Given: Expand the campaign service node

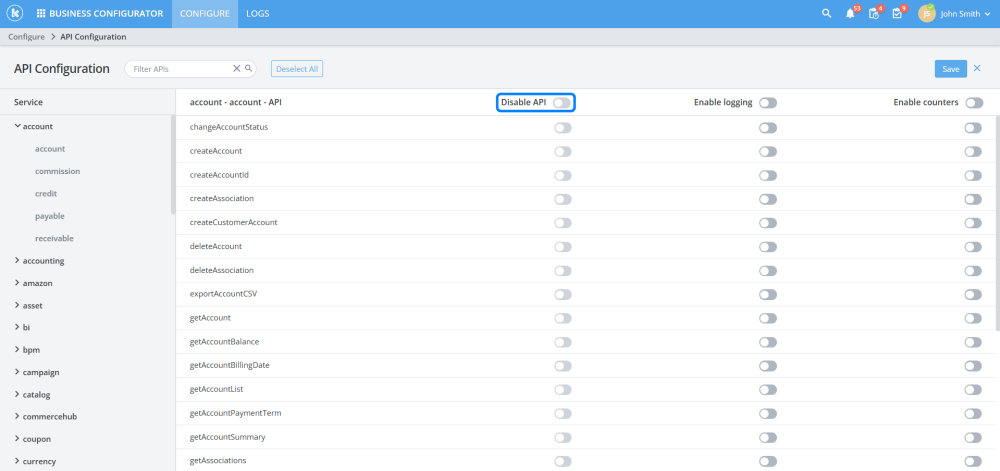Looking at the screenshot, I should click(17, 372).
